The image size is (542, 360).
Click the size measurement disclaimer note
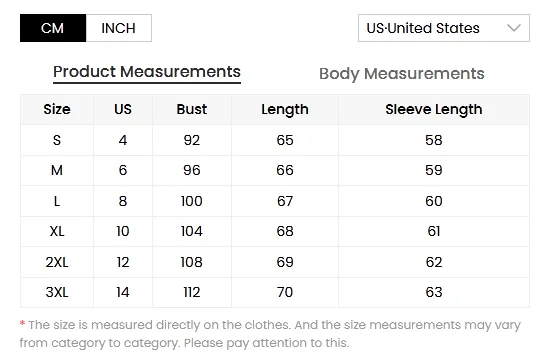click(270, 334)
